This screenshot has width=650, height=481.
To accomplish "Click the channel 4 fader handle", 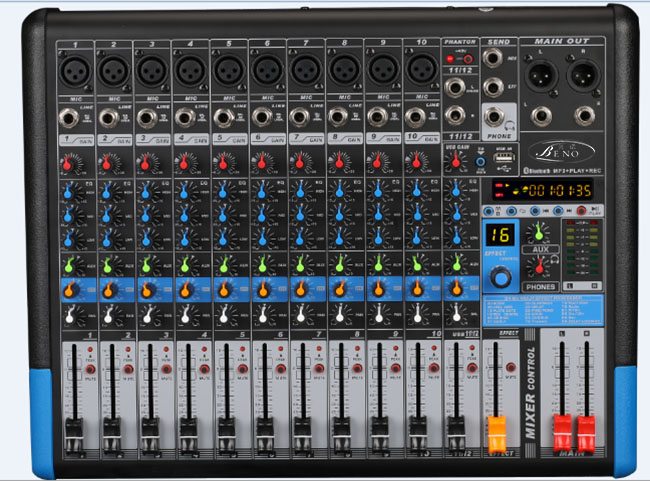I will [187, 431].
